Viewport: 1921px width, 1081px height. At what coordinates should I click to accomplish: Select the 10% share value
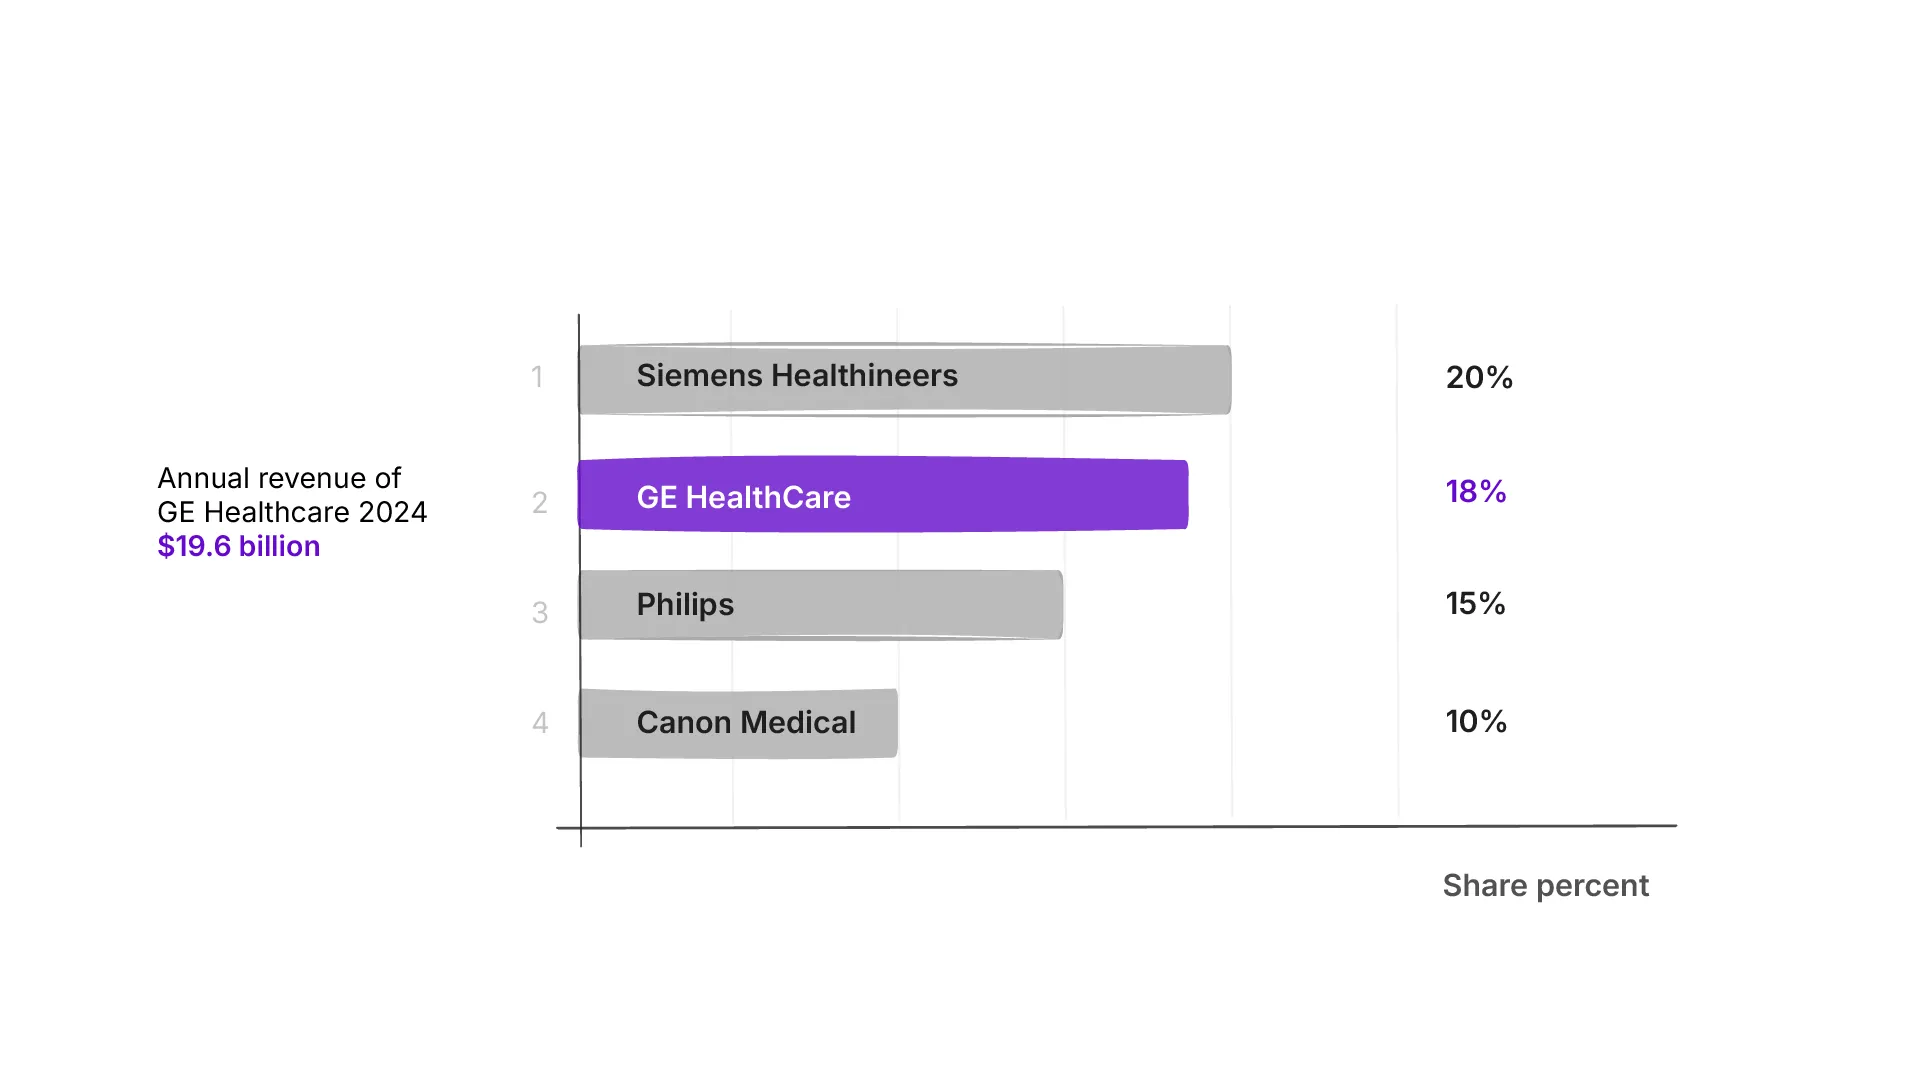(x=1475, y=722)
